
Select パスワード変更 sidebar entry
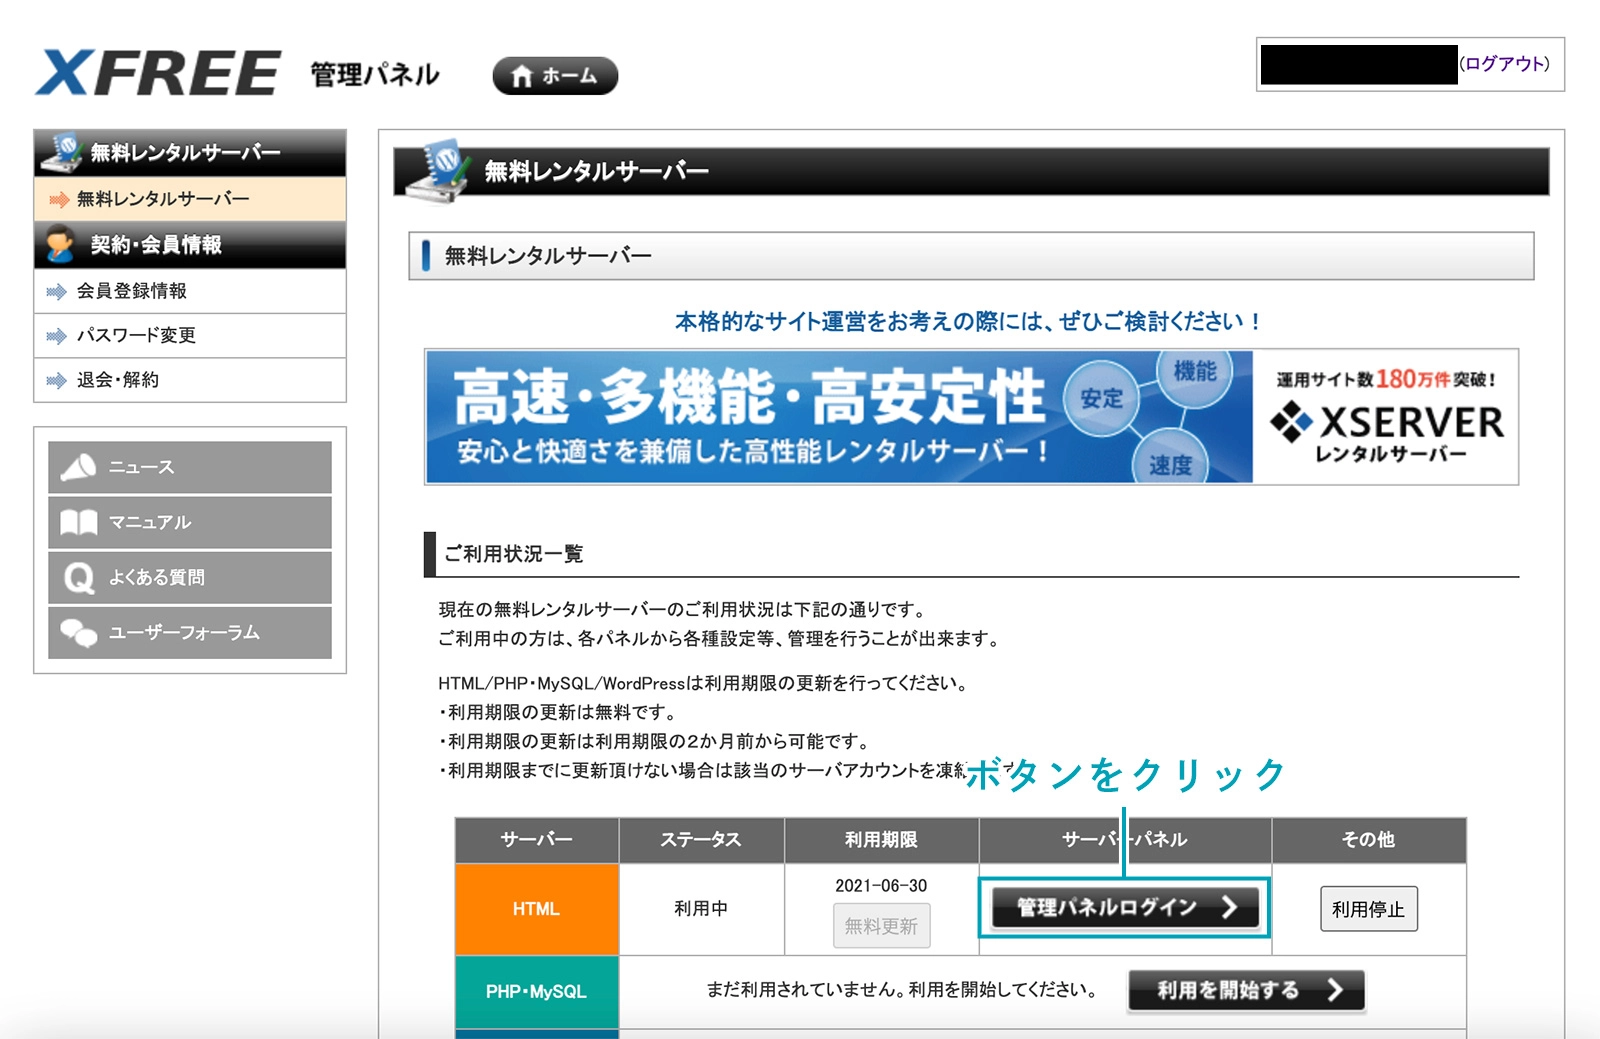point(190,335)
